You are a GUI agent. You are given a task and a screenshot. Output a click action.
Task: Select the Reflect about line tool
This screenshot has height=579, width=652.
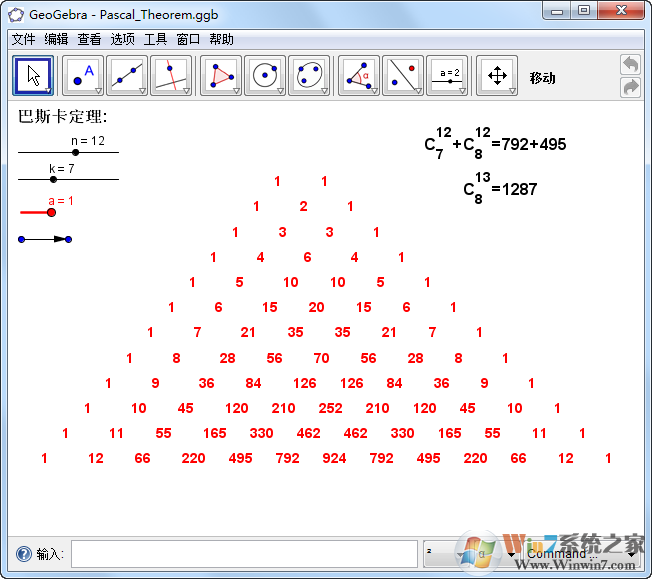(403, 76)
